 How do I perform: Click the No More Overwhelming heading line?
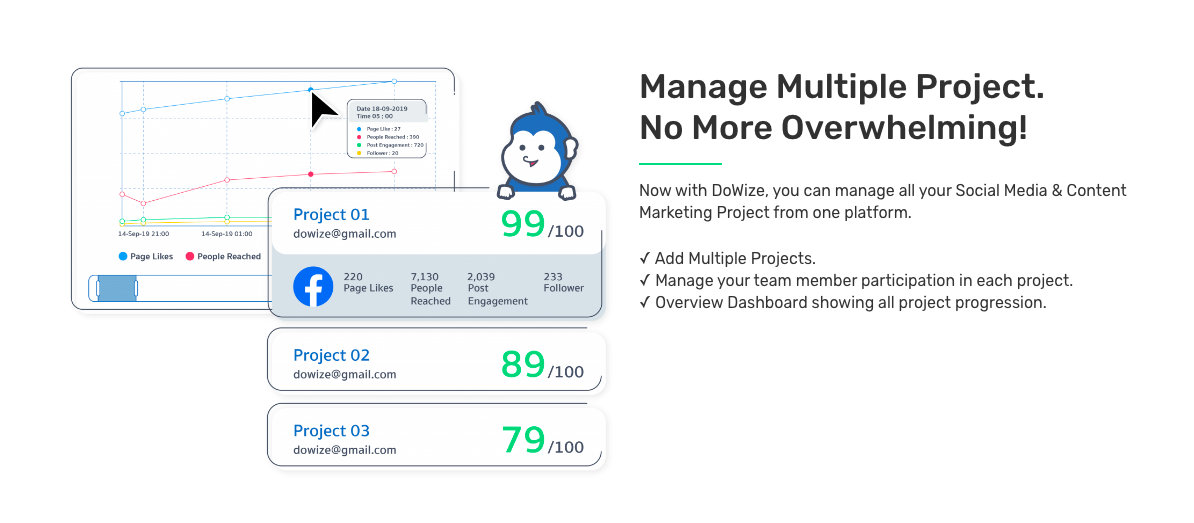tap(833, 127)
